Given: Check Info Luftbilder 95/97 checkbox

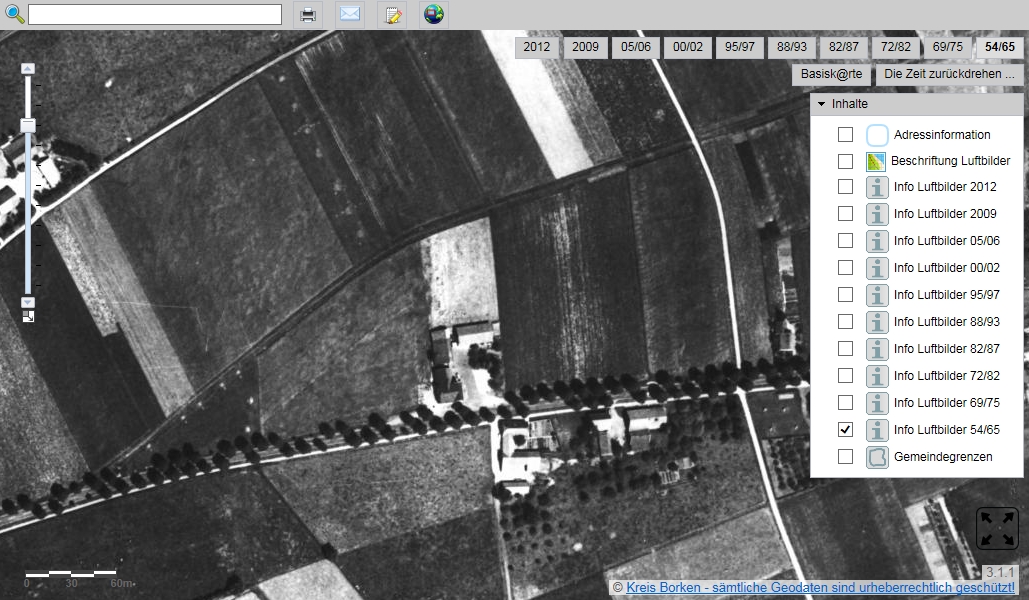Looking at the screenshot, I should [845, 294].
